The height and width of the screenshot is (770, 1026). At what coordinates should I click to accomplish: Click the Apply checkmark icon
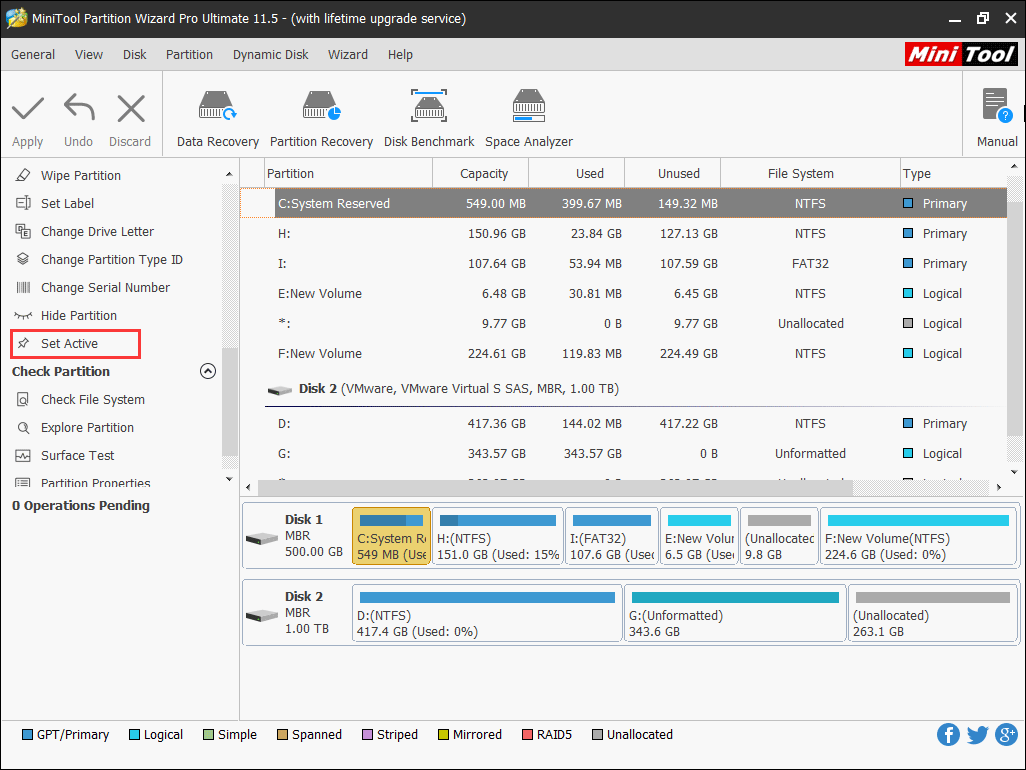tap(27, 109)
